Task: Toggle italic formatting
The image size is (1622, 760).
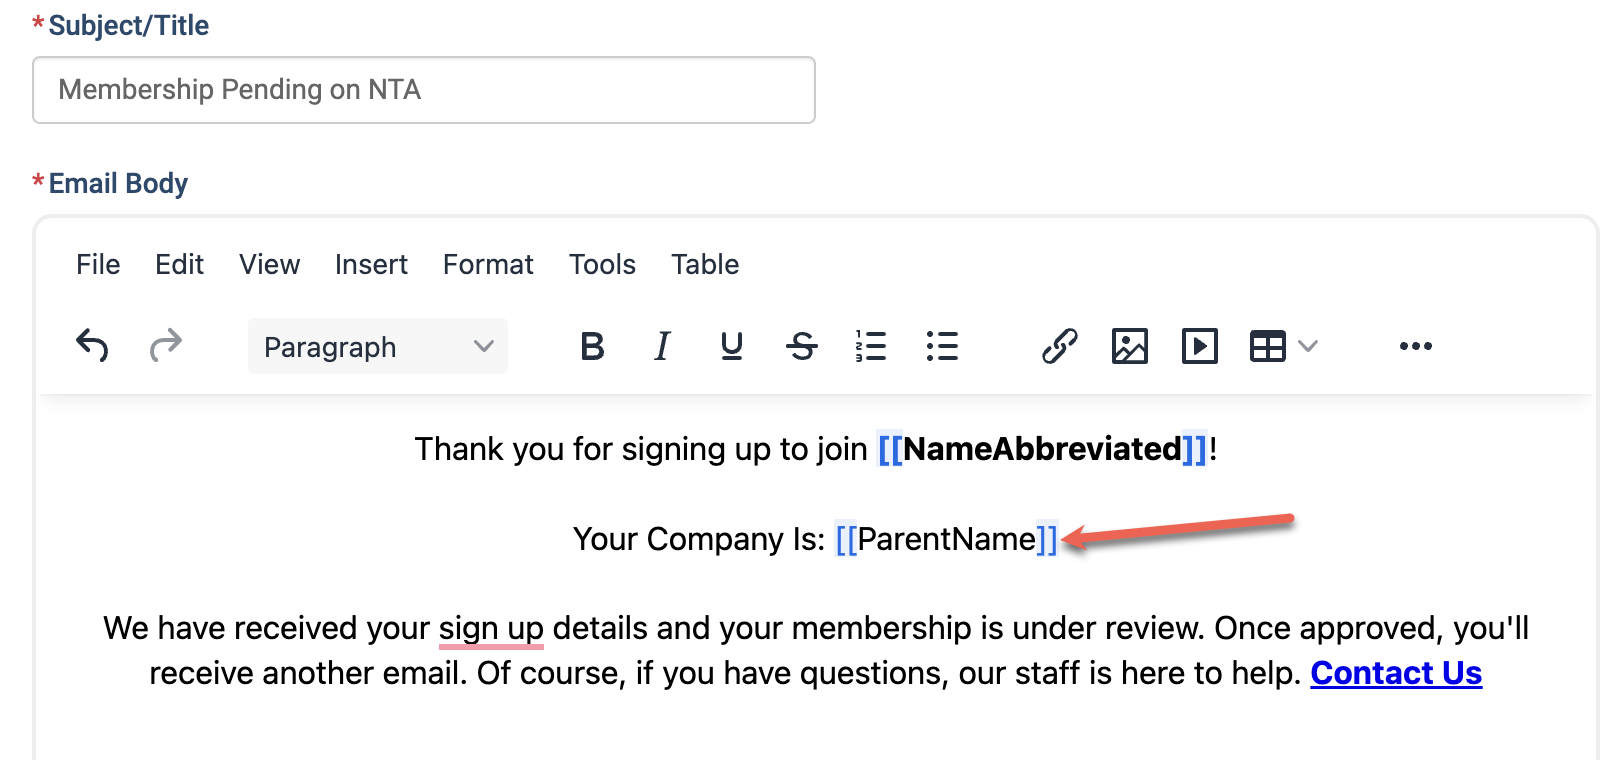Action: [x=662, y=346]
